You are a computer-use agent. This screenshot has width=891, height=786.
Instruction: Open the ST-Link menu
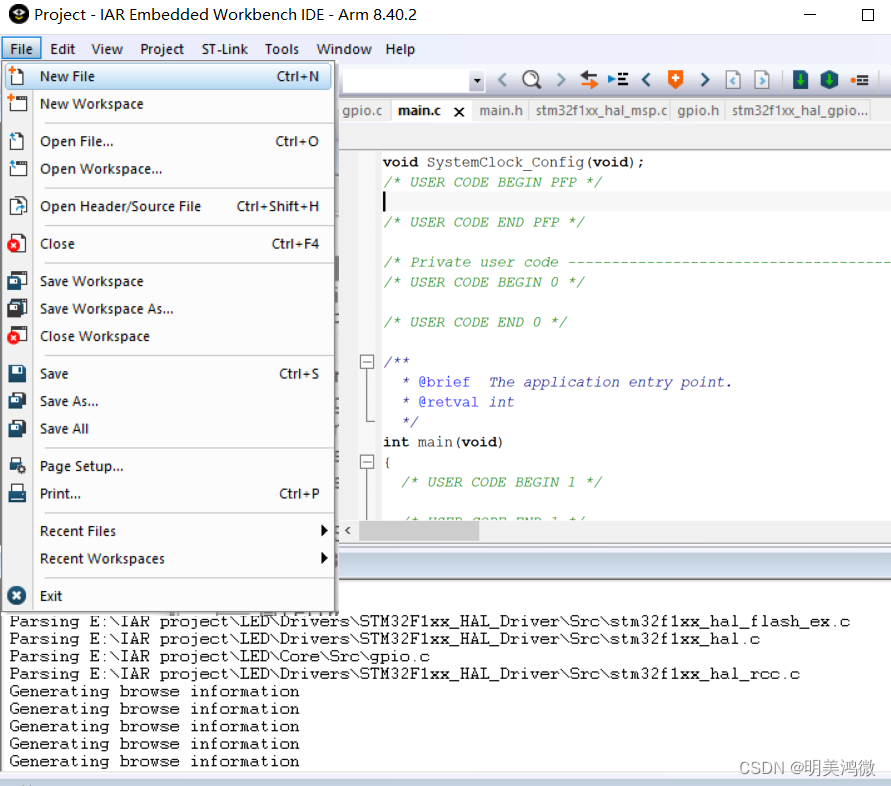coord(224,49)
